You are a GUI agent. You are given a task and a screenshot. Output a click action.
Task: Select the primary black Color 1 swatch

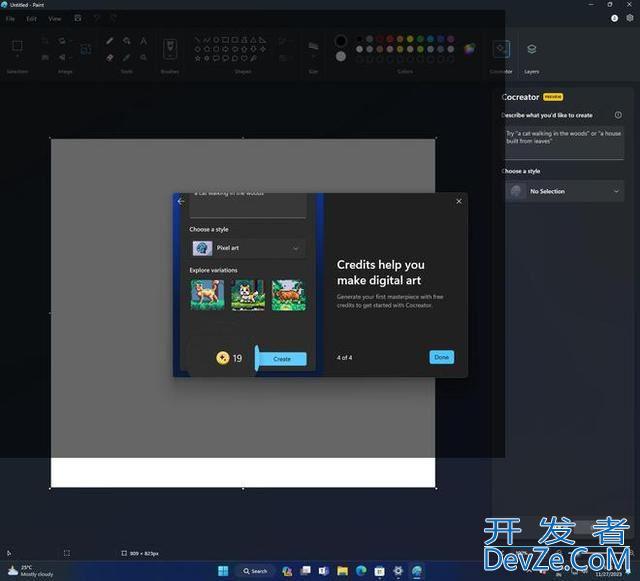(x=340, y=41)
